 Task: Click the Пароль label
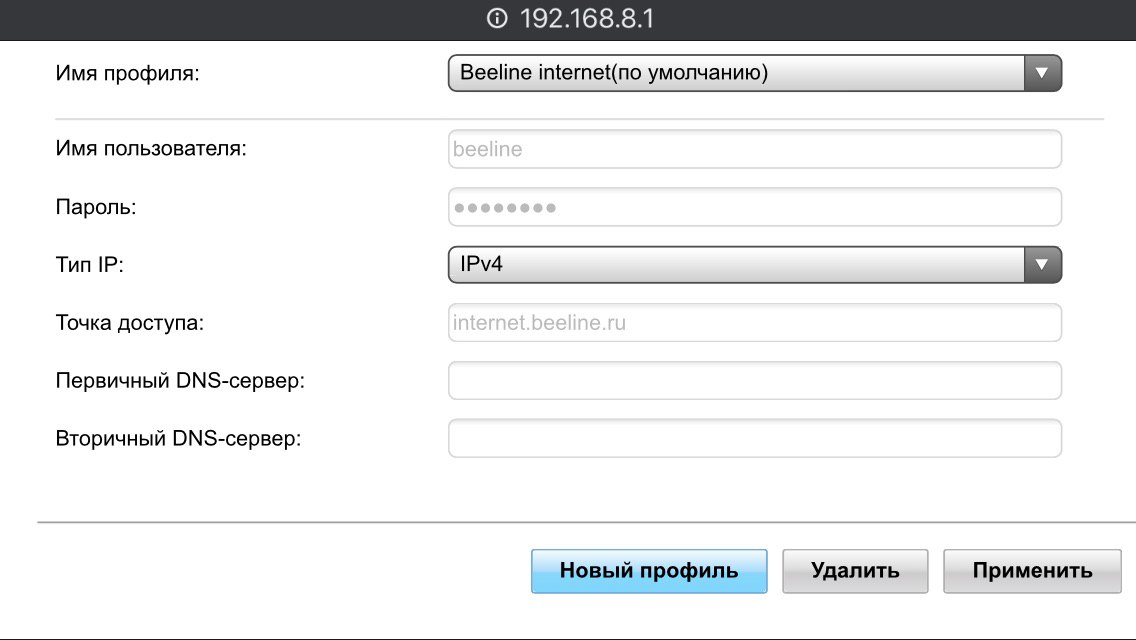click(x=96, y=207)
